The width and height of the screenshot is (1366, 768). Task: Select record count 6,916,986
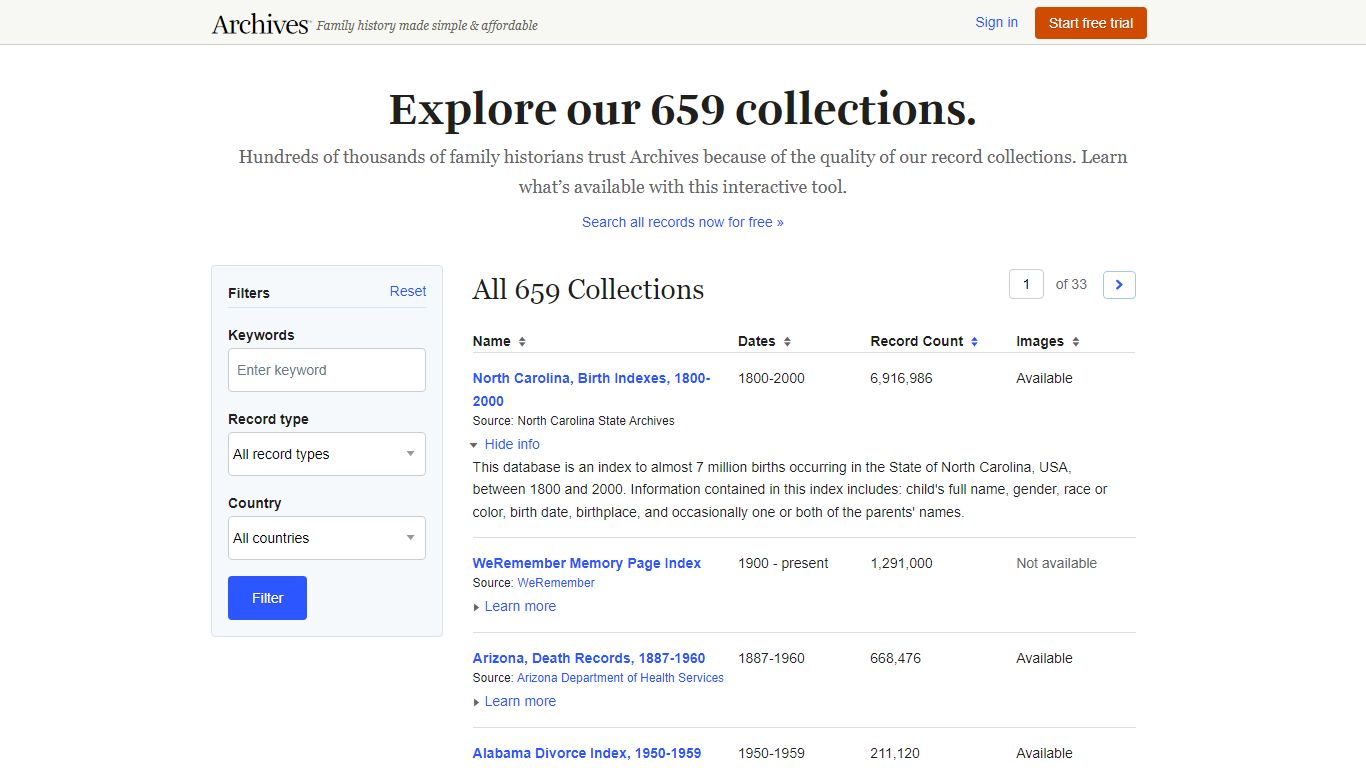coord(901,378)
